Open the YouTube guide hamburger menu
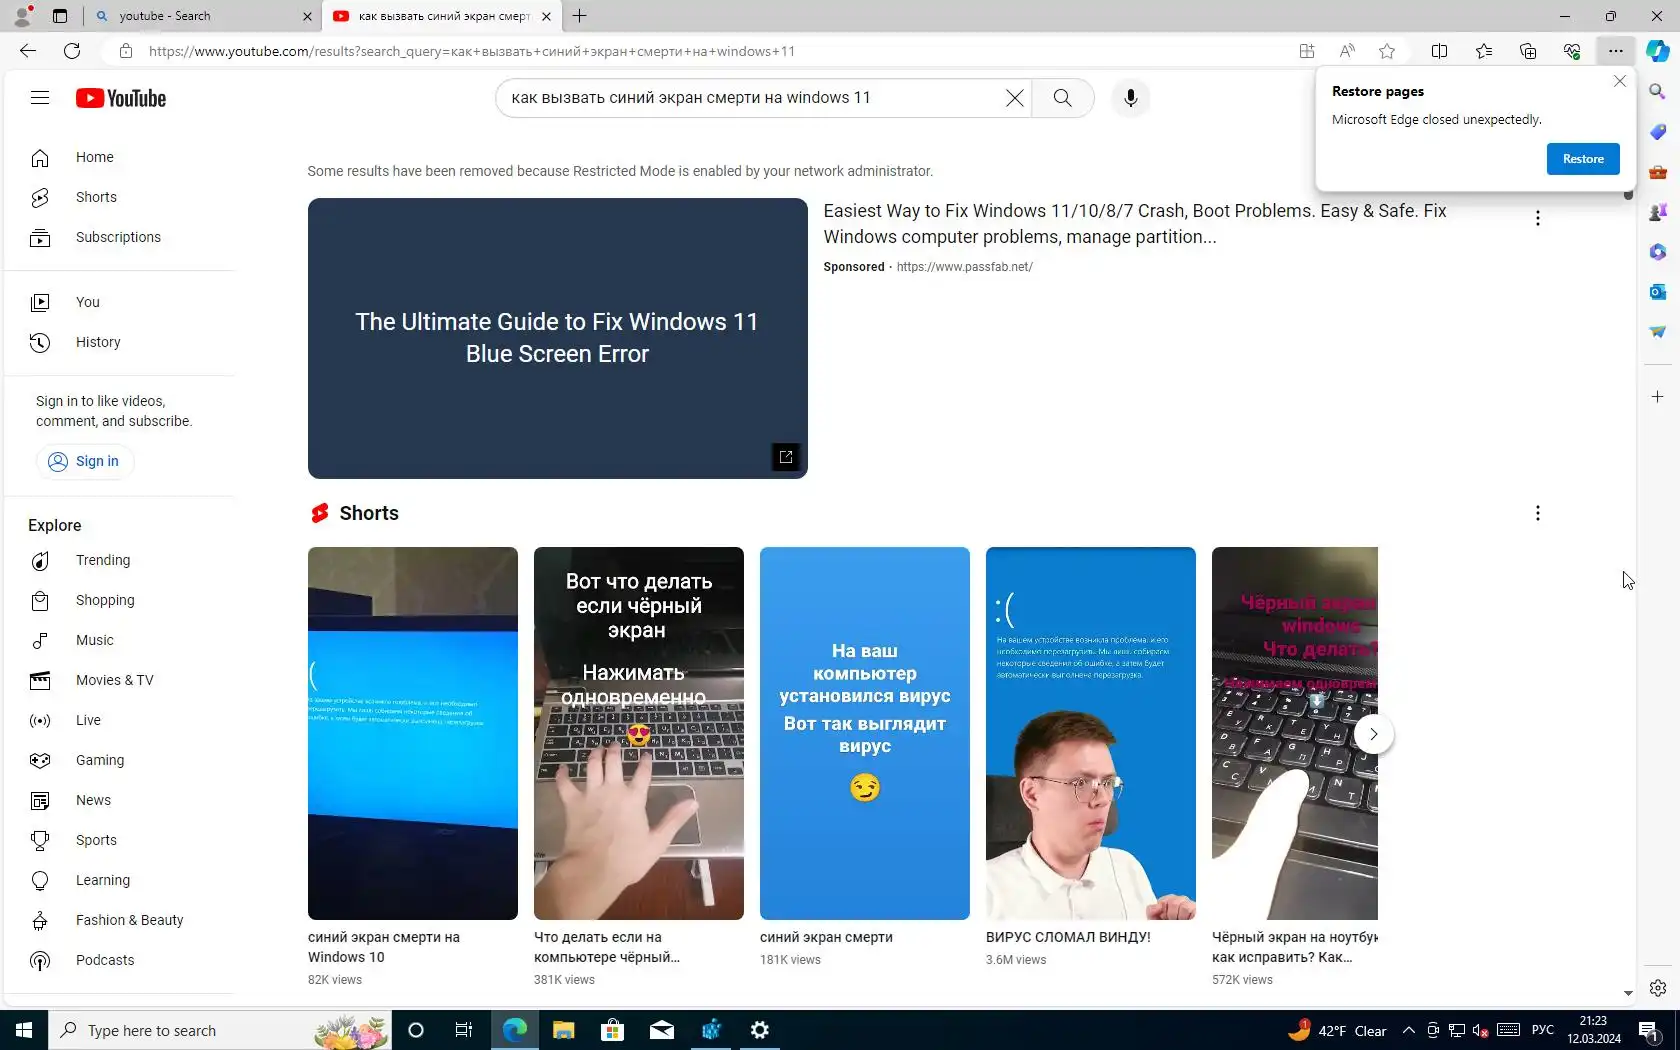Image resolution: width=1680 pixels, height=1050 pixels. point(40,98)
